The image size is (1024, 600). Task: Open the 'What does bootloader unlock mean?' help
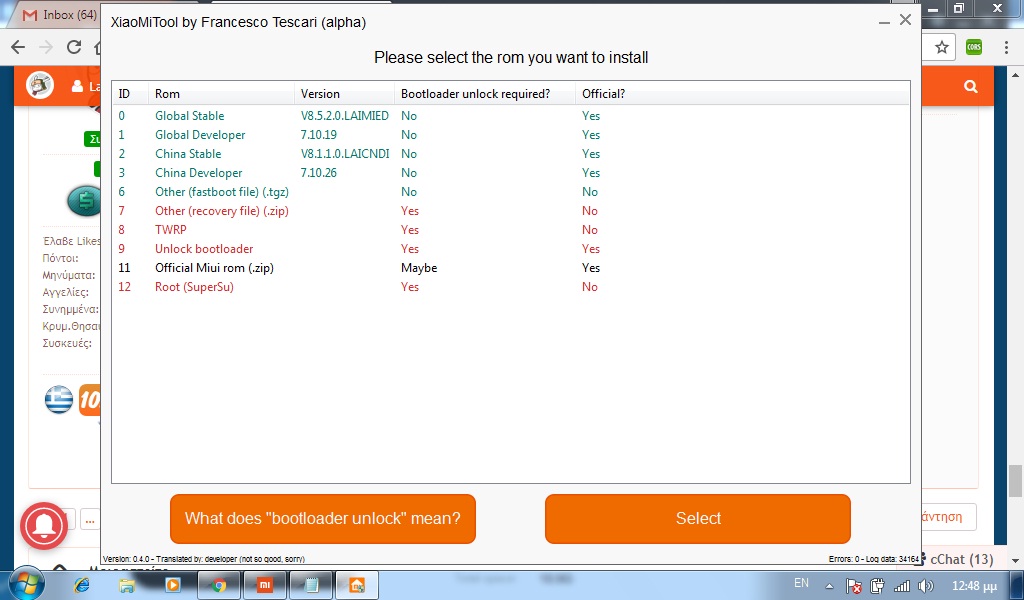coord(322,518)
